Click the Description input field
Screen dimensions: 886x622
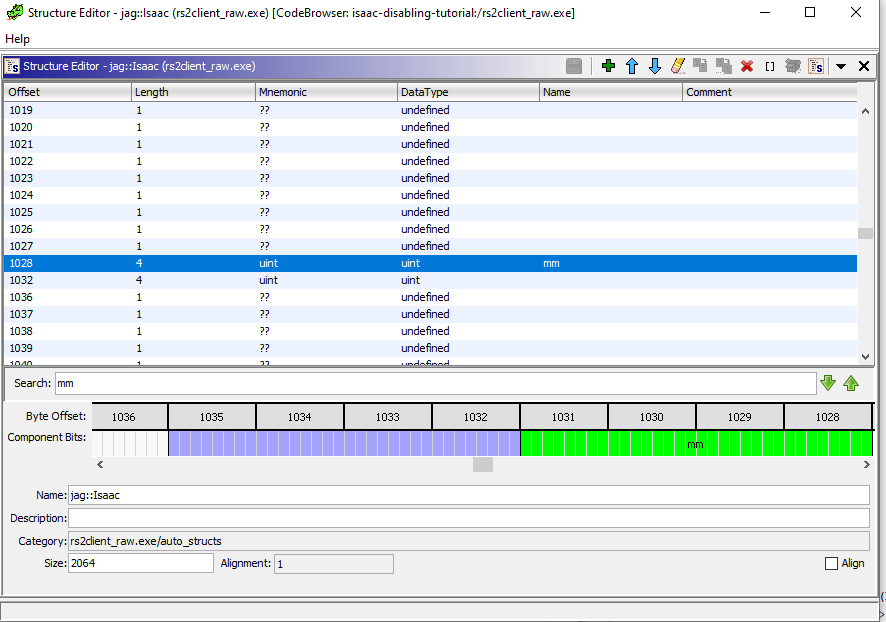pyautogui.click(x=468, y=518)
